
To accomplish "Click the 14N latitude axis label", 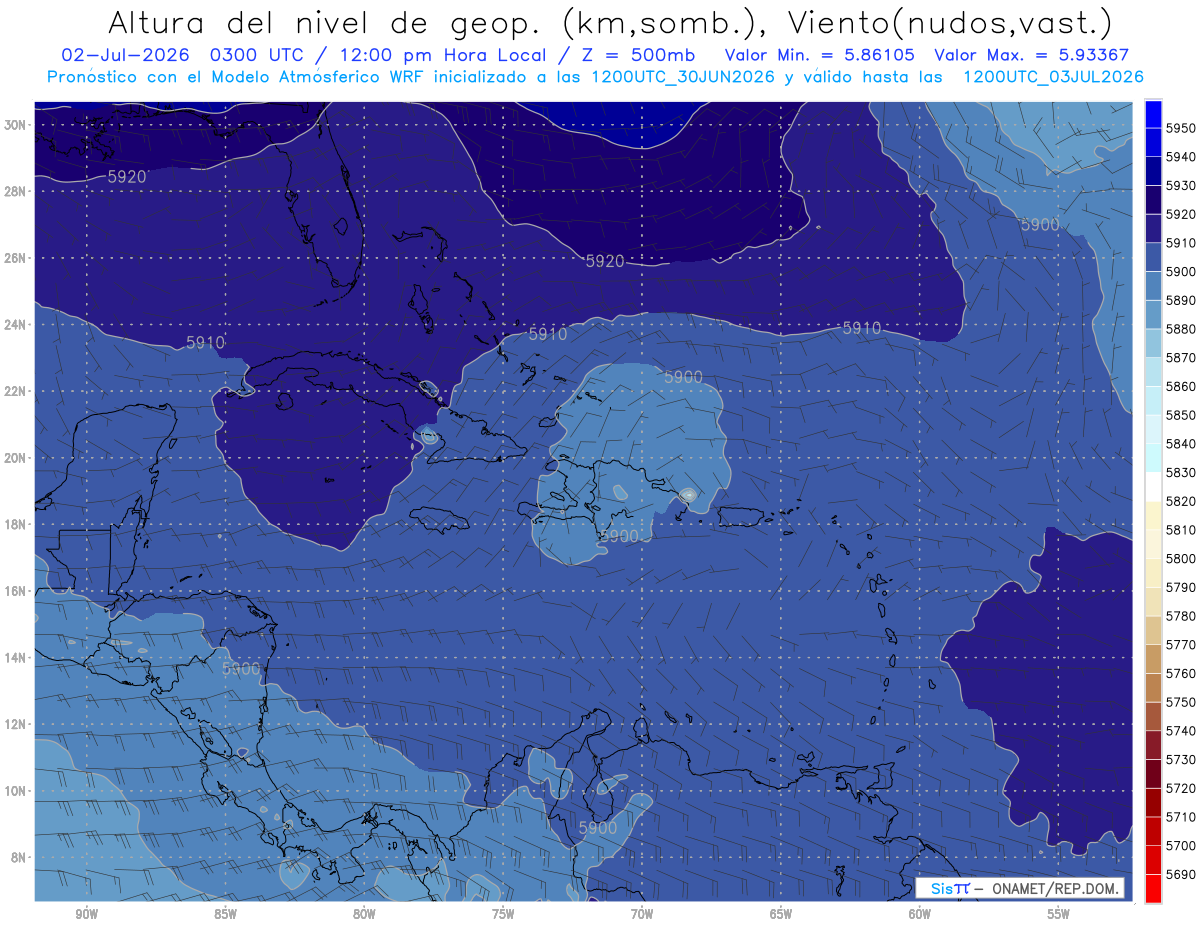I will click(x=16, y=658).
